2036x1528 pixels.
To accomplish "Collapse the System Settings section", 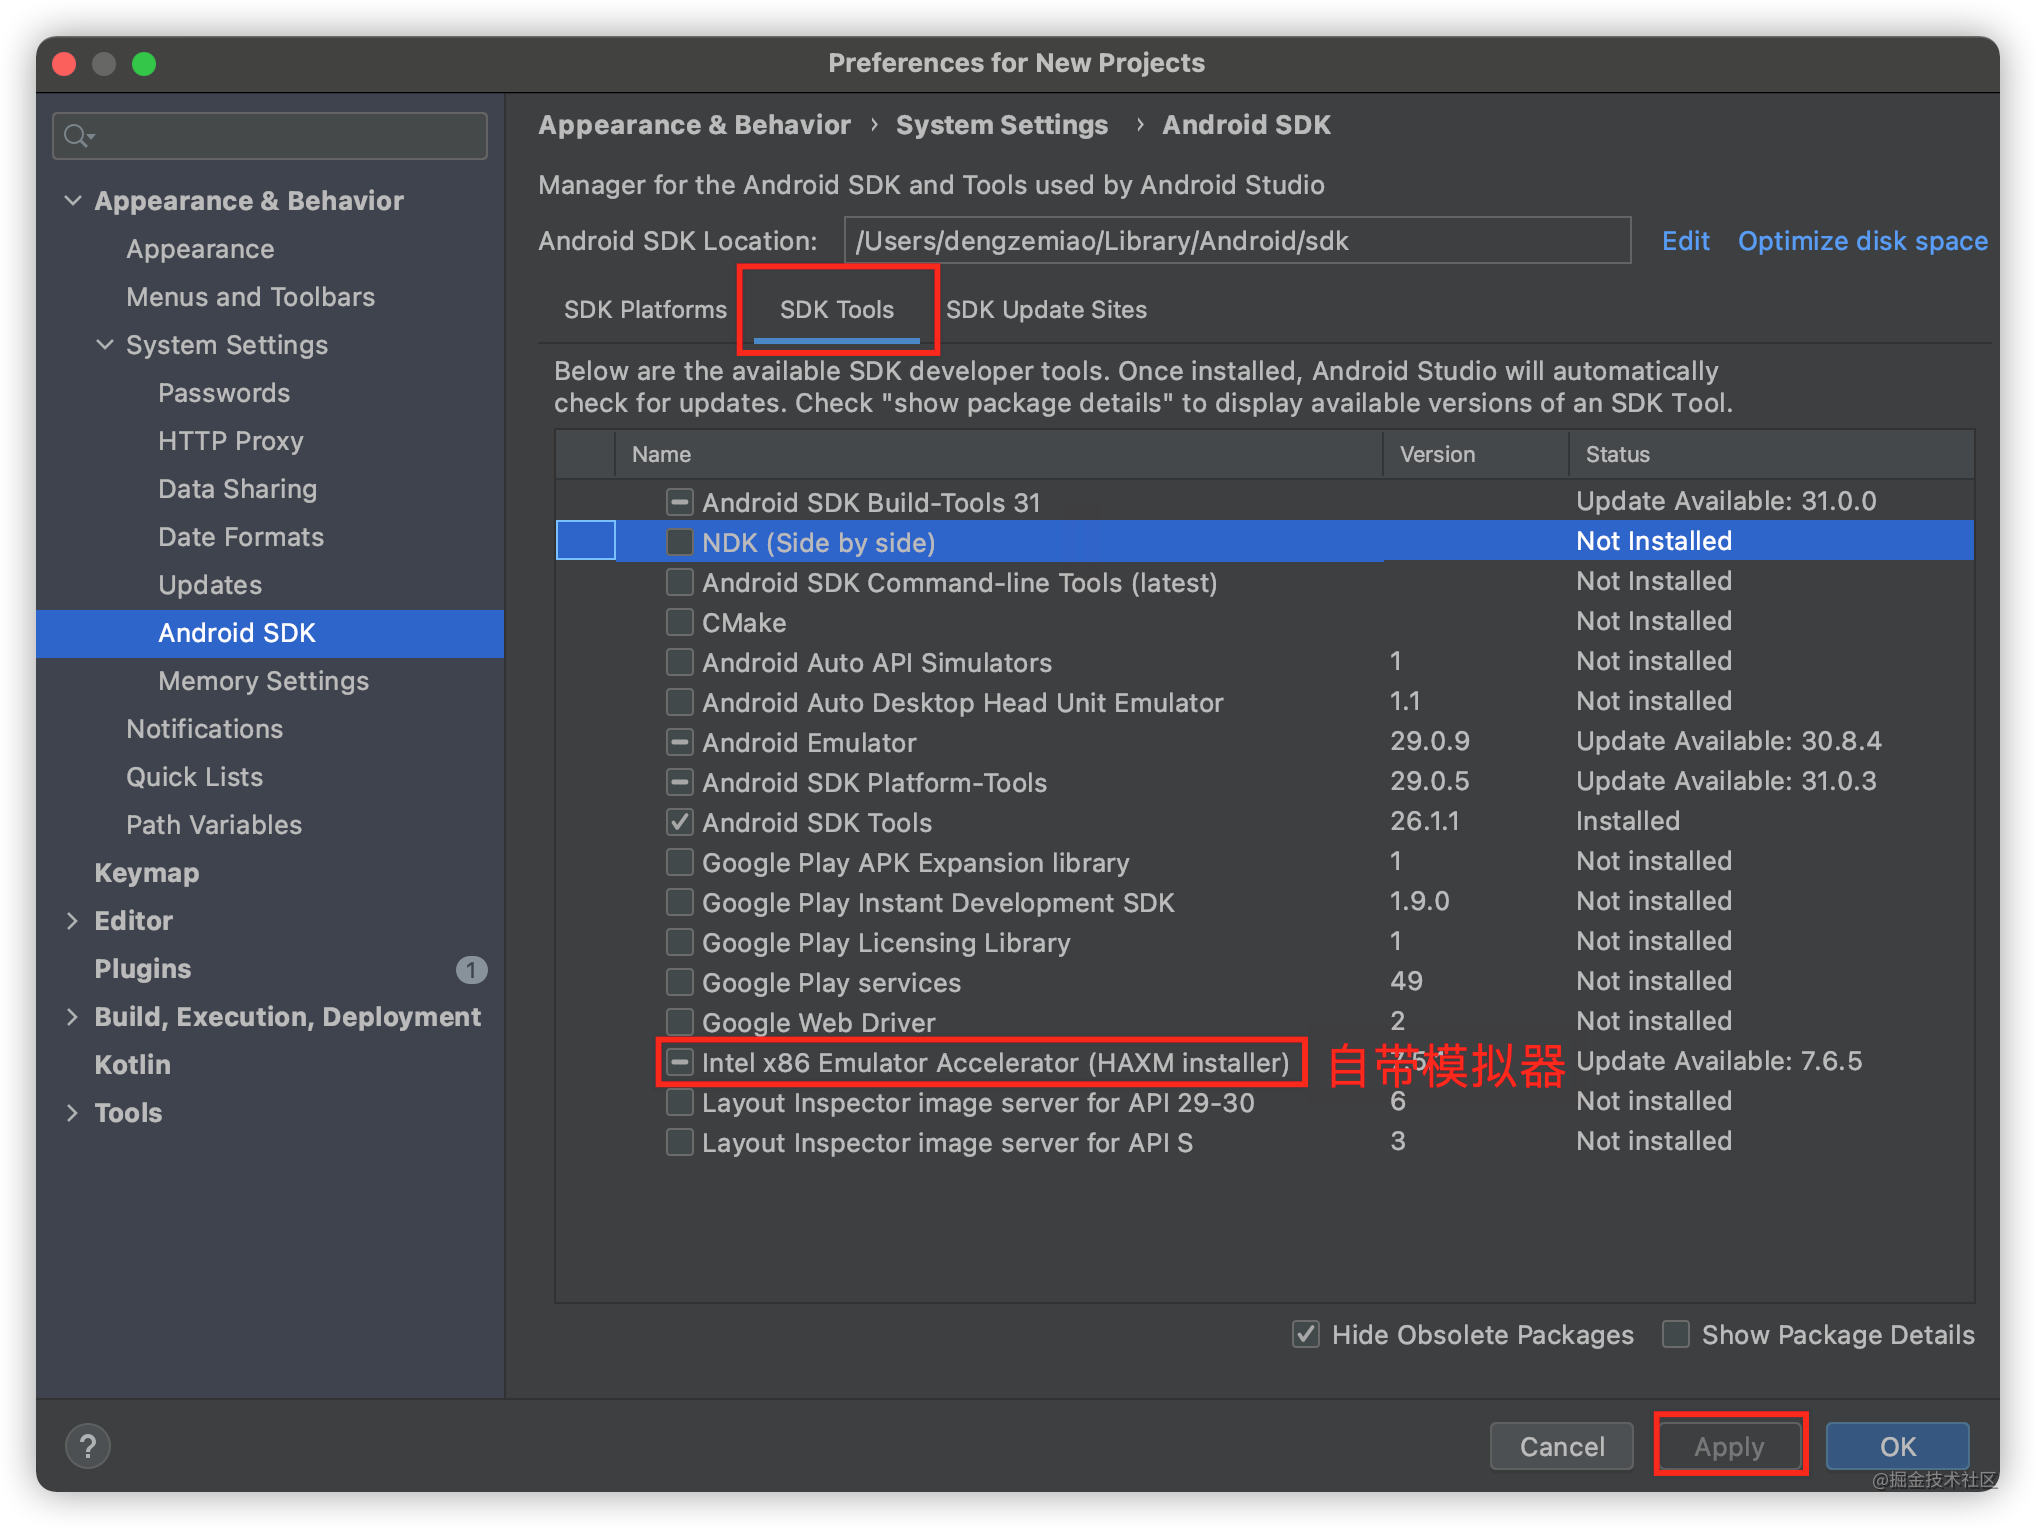I will coord(106,344).
